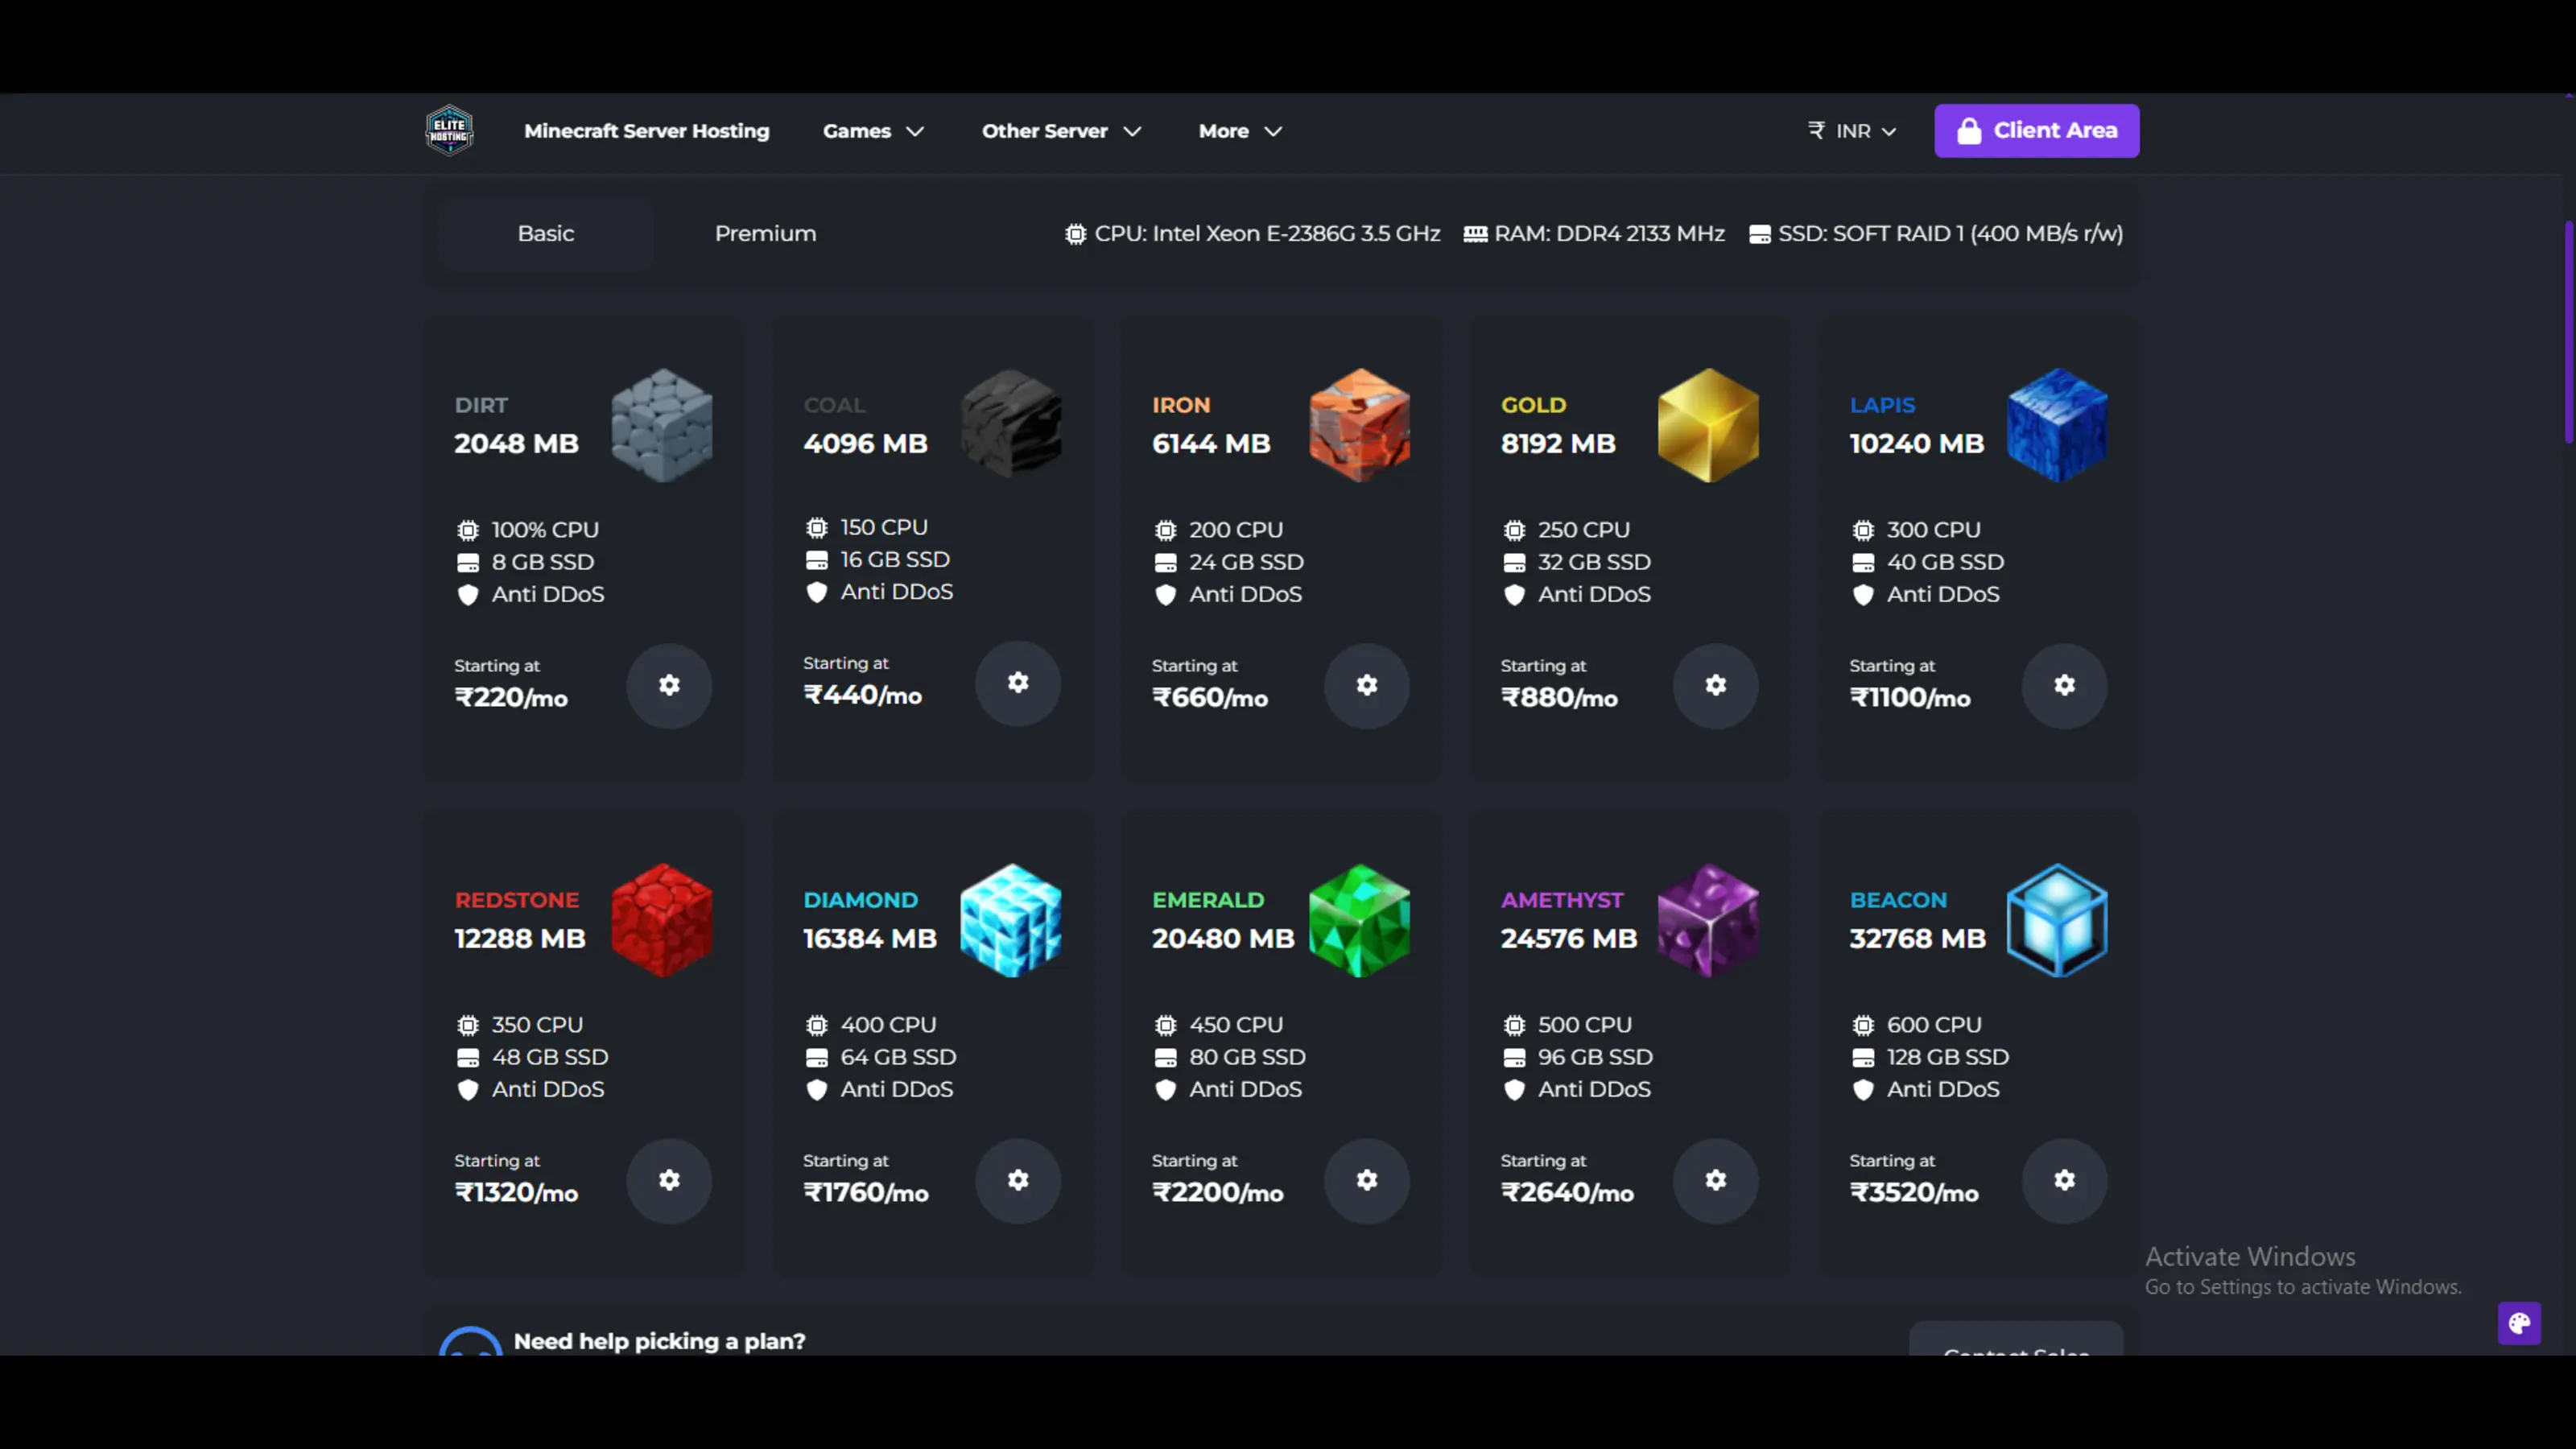Change currency with INR selector
This screenshot has width=2576, height=1449.
click(x=1852, y=131)
